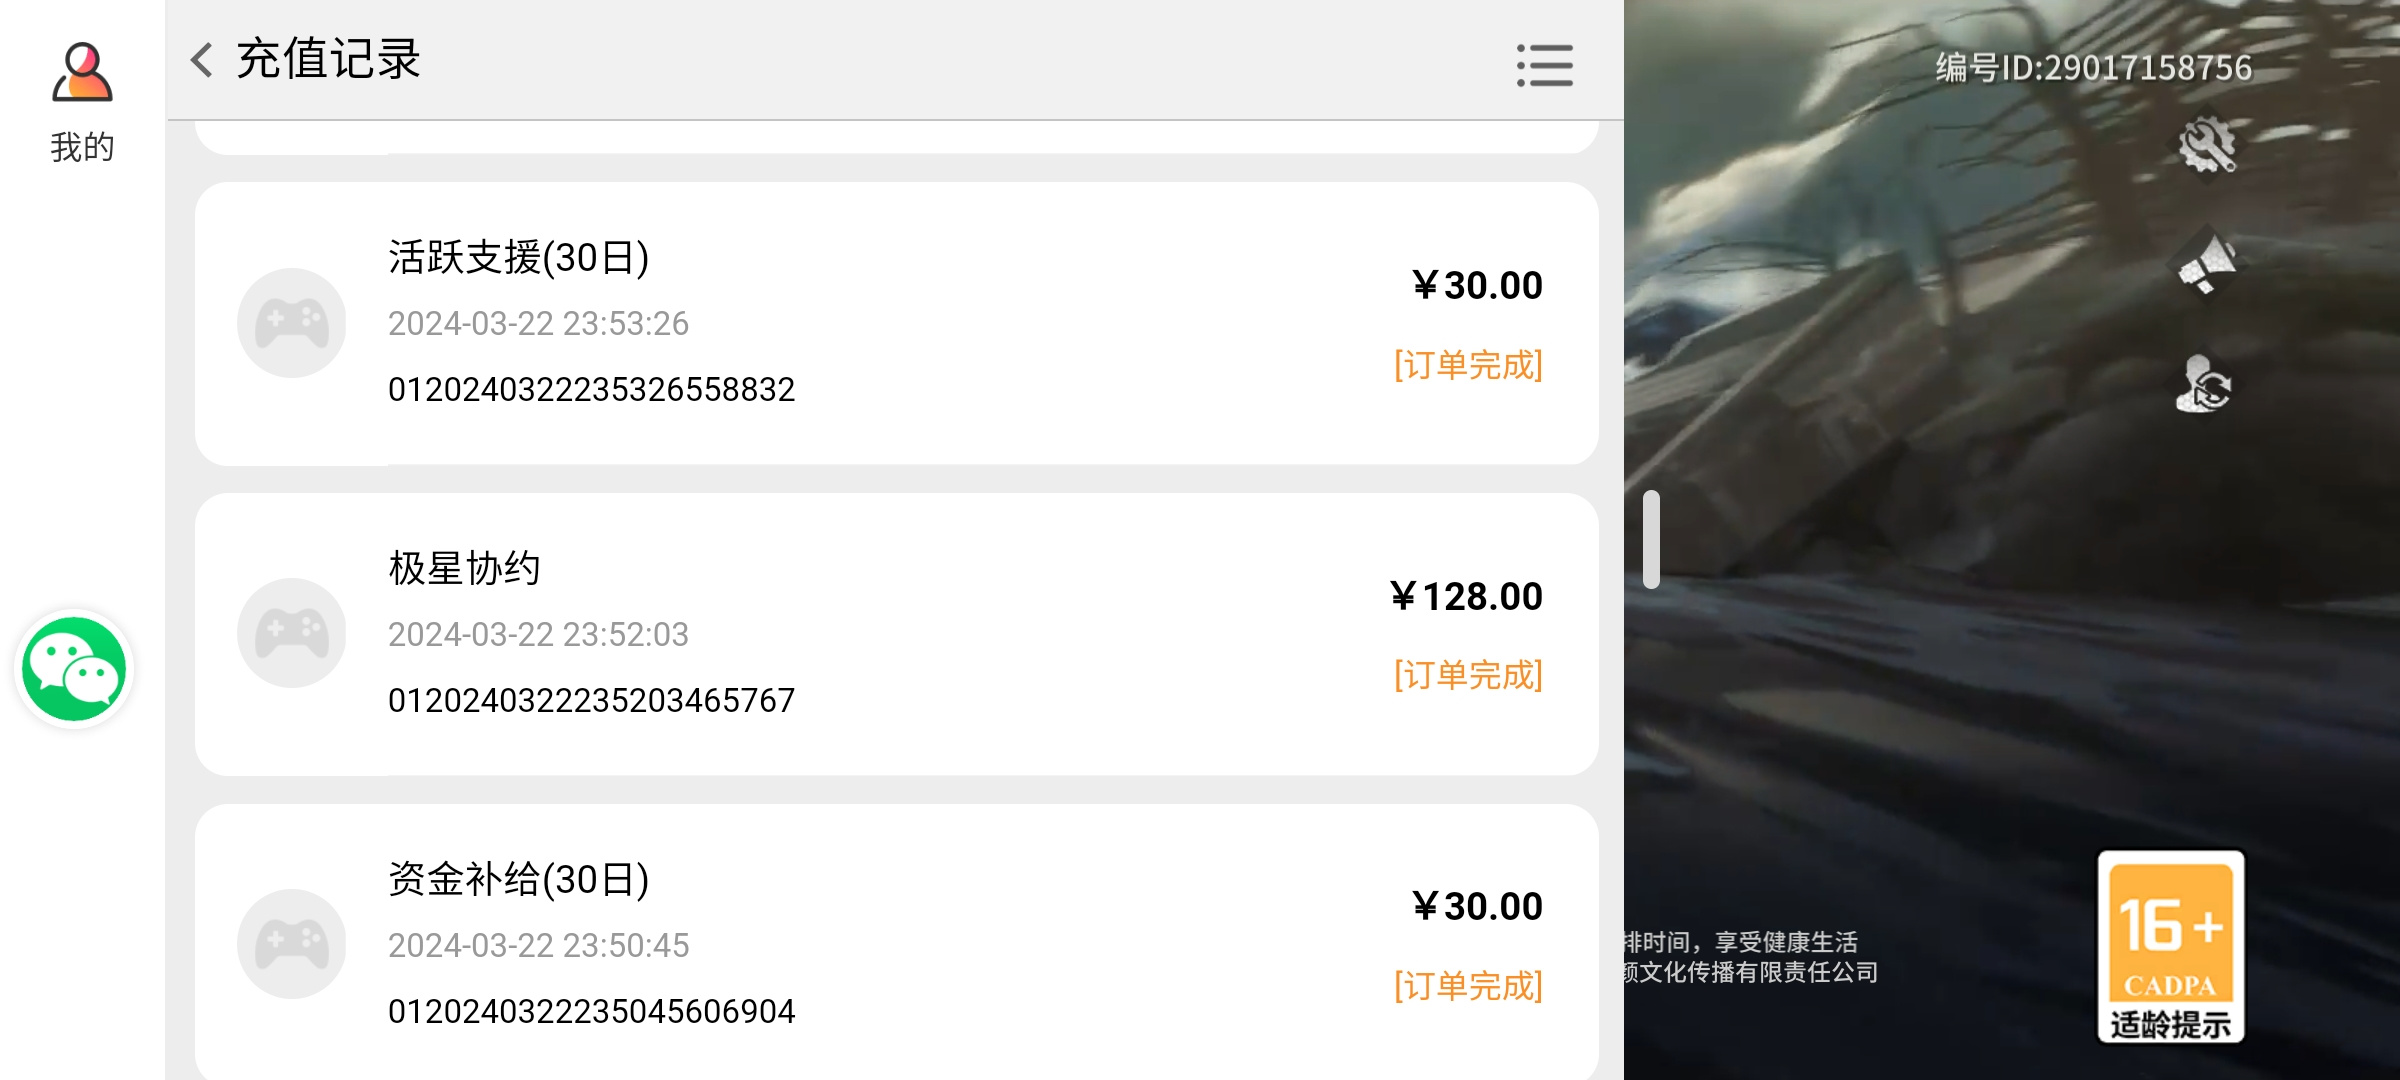Tap the switch account user icon

click(x=2204, y=385)
